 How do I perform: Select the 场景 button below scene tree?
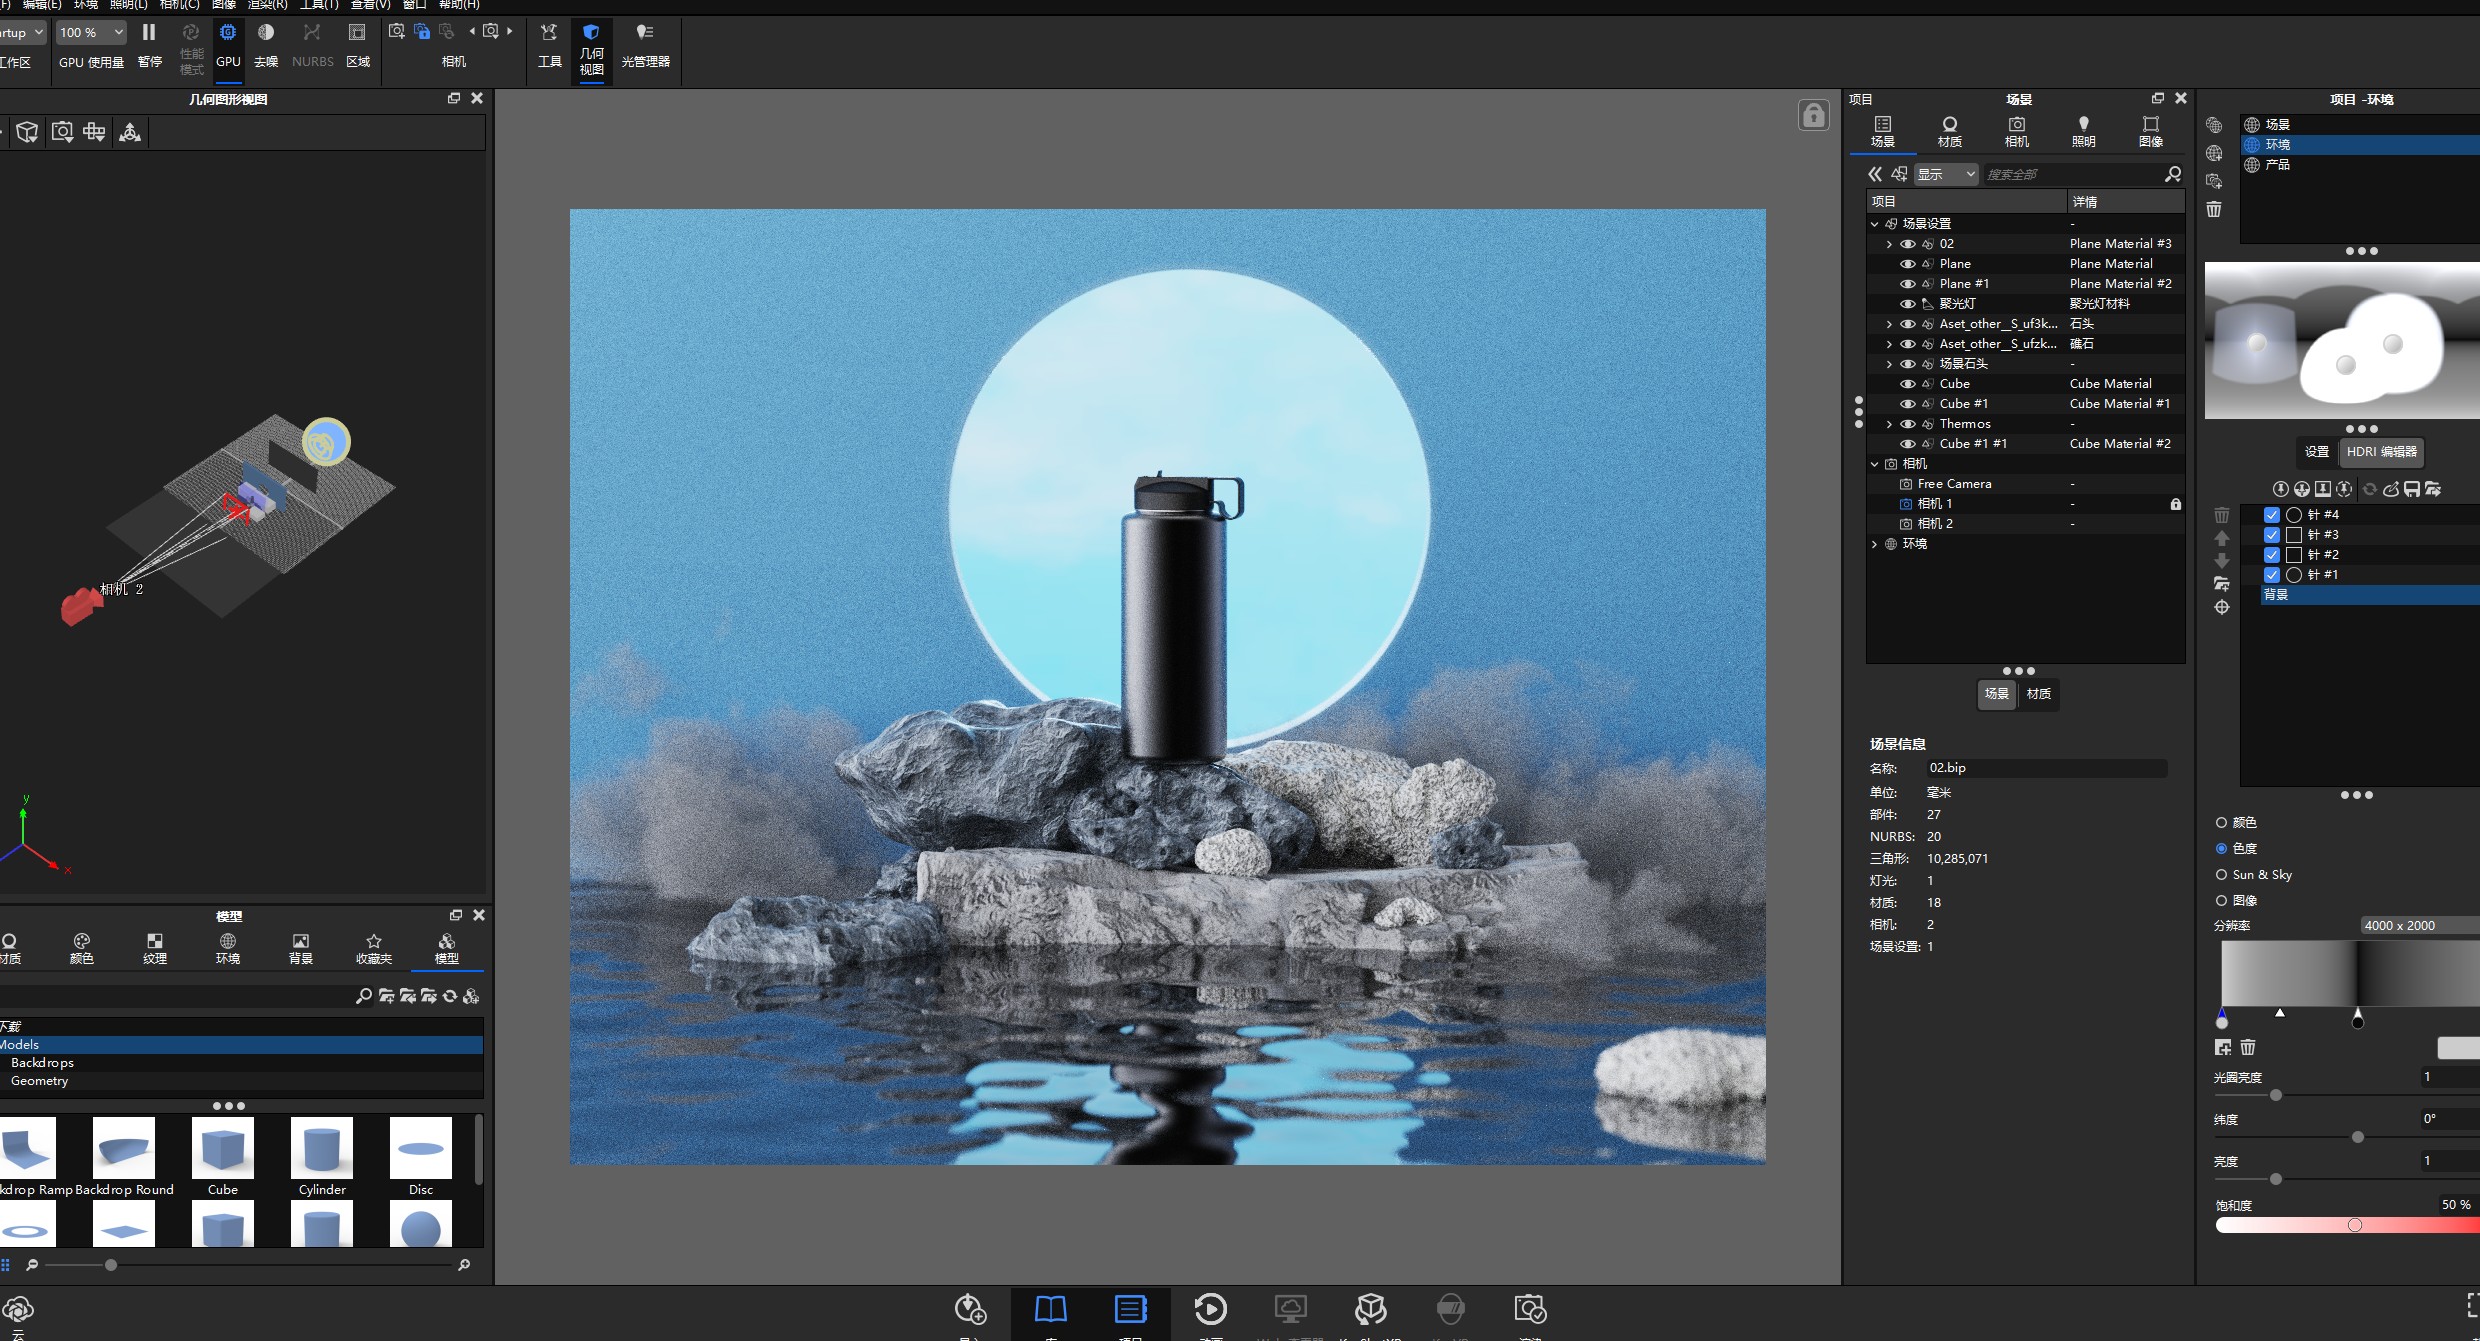1996,694
